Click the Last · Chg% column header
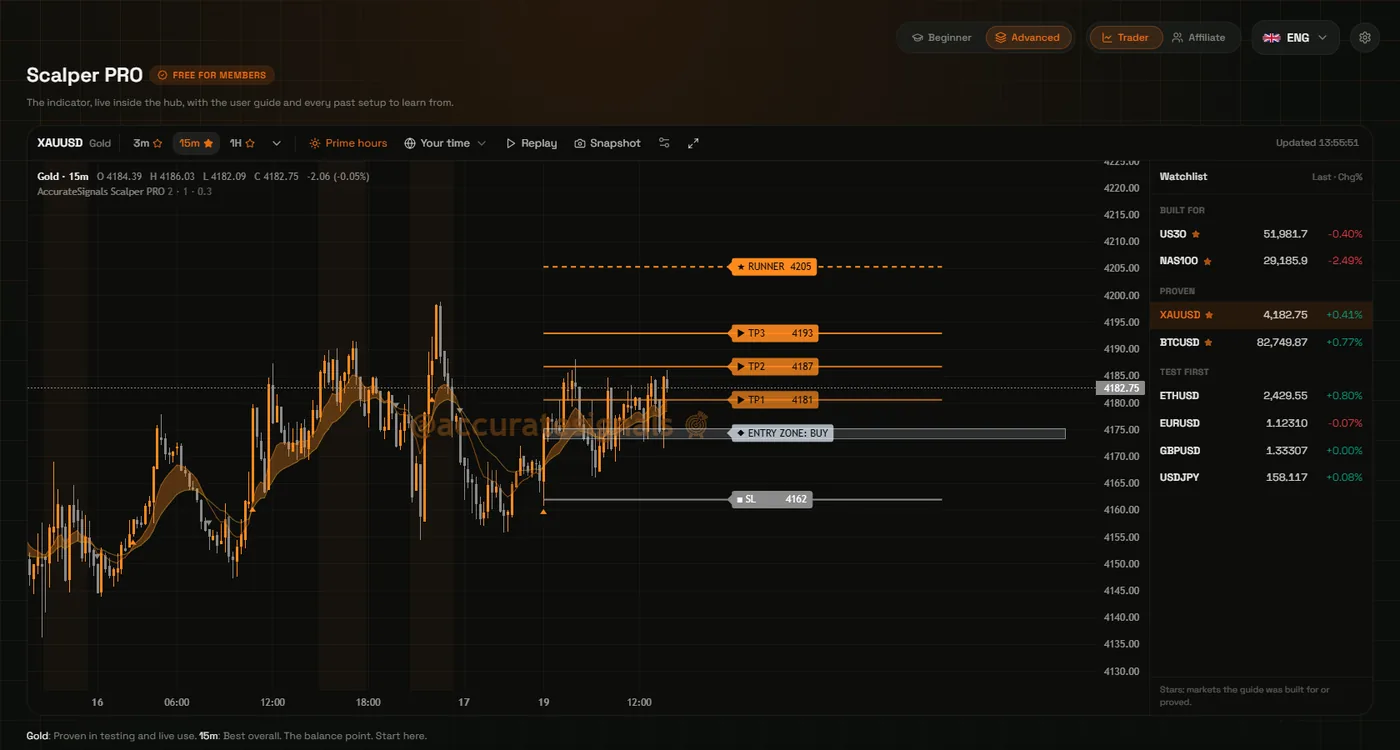Screen dimensions: 1400x750 point(1337,177)
